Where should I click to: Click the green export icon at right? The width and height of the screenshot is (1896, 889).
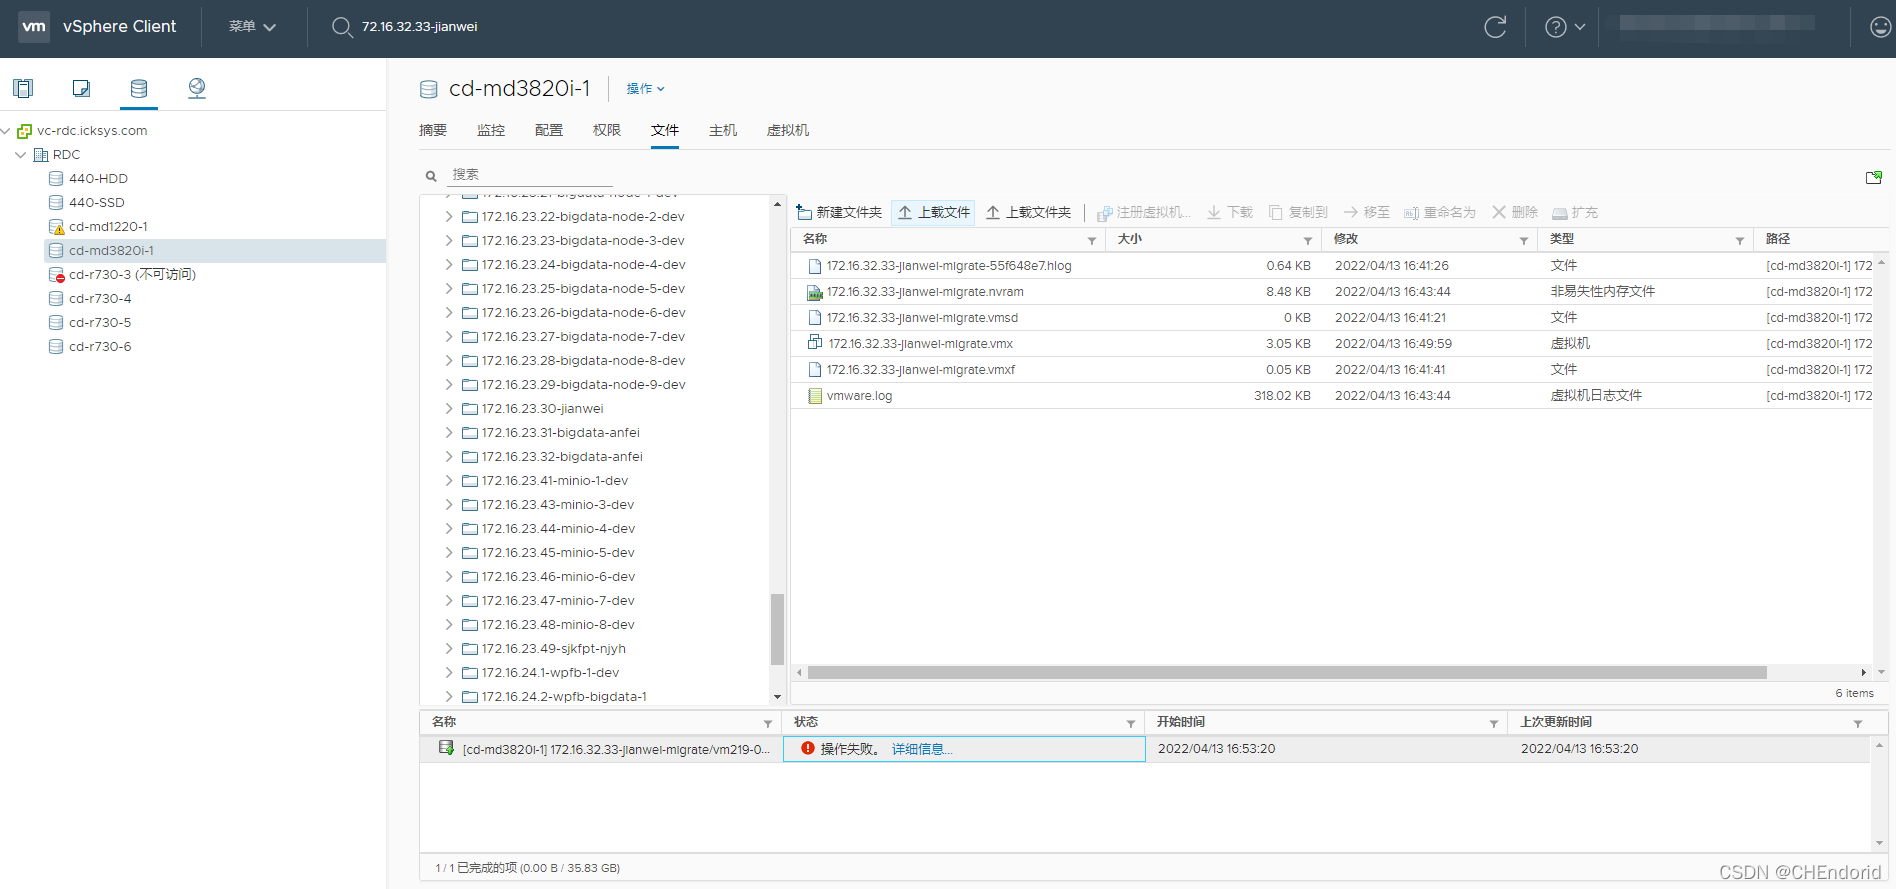coord(1874,177)
